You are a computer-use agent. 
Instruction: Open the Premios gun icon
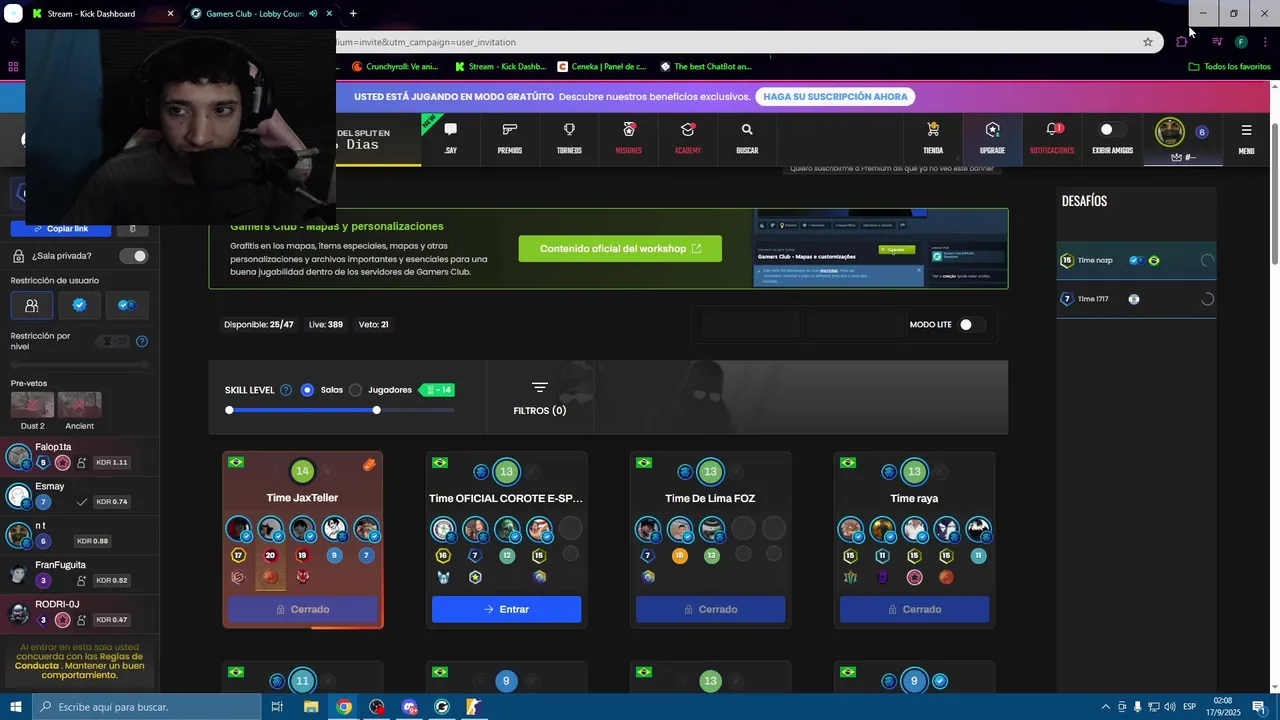click(x=510, y=130)
